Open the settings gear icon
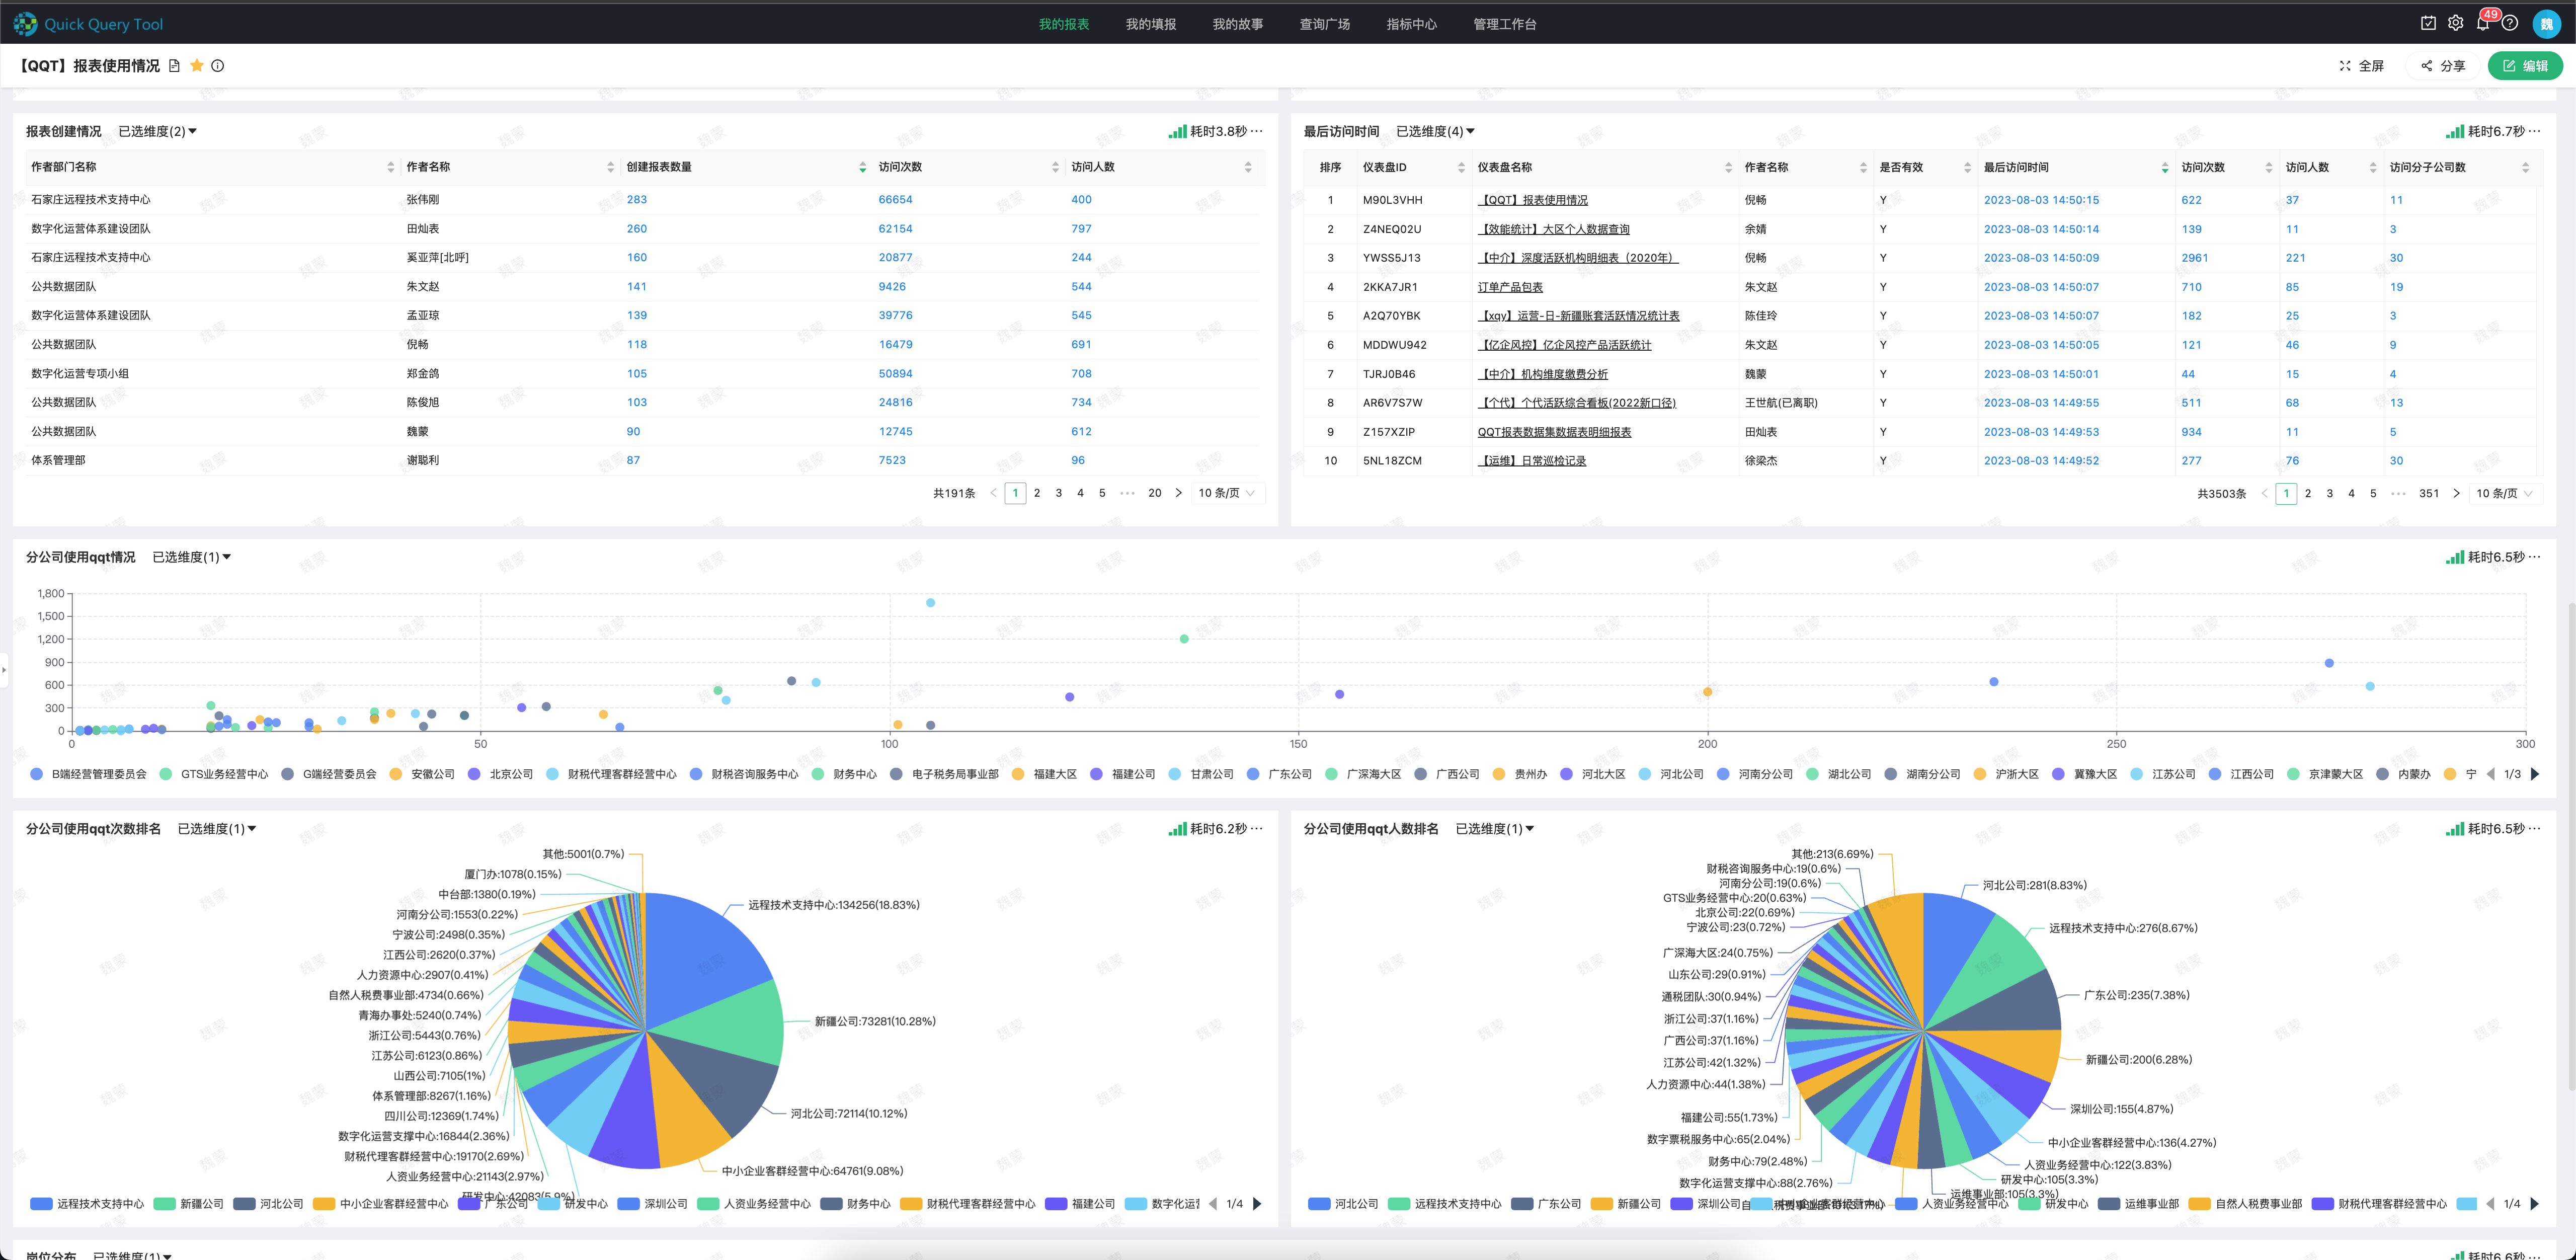 click(x=2455, y=23)
